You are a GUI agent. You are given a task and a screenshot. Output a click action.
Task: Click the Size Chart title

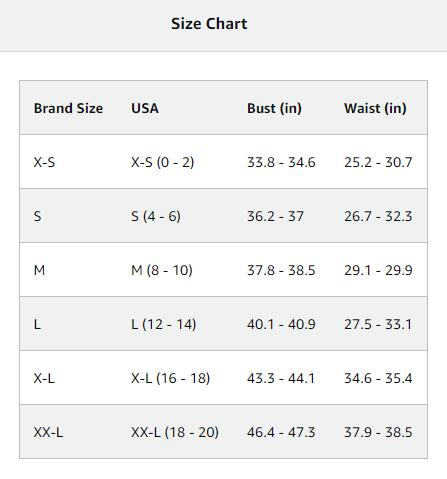(x=209, y=24)
